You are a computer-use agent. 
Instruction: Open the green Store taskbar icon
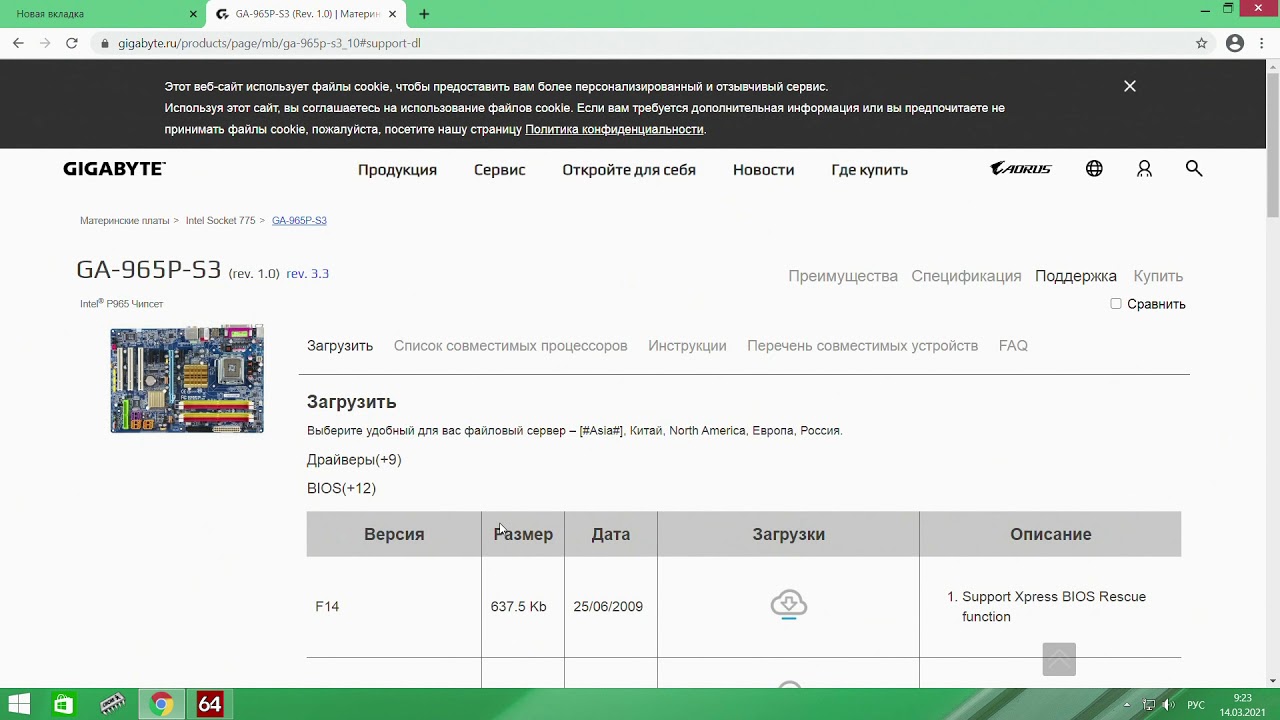[63, 704]
